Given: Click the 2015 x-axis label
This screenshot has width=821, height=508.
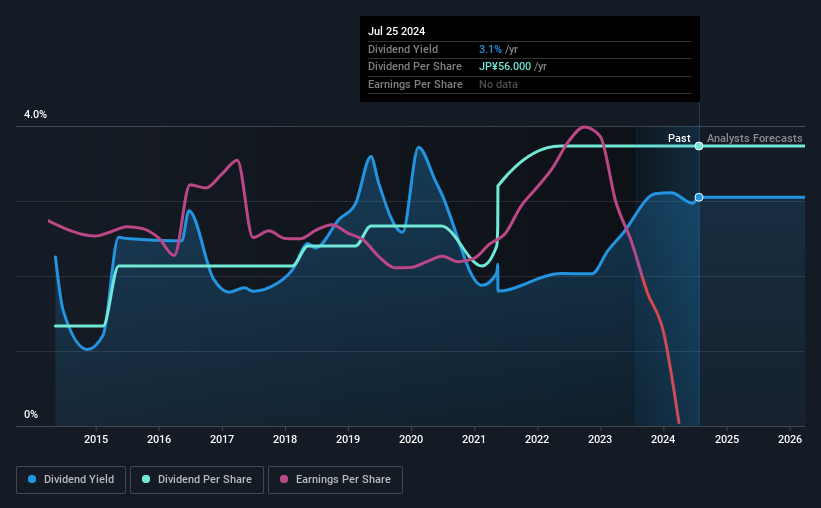Looking at the screenshot, I should [96, 439].
